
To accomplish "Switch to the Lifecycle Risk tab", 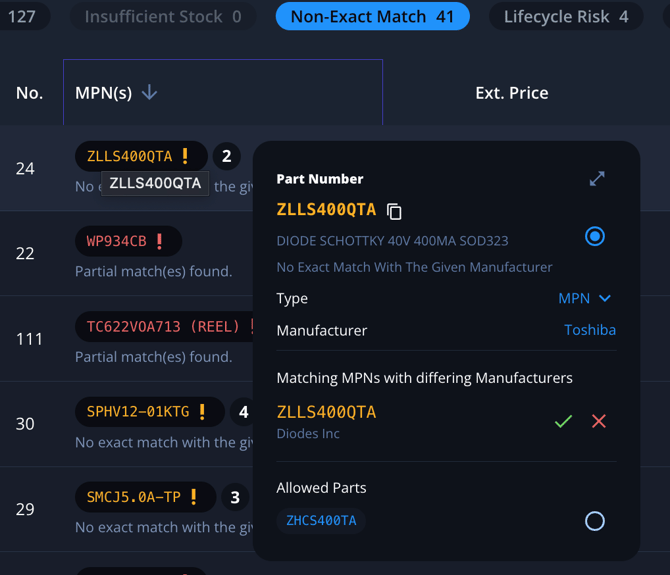I will click(x=566, y=16).
